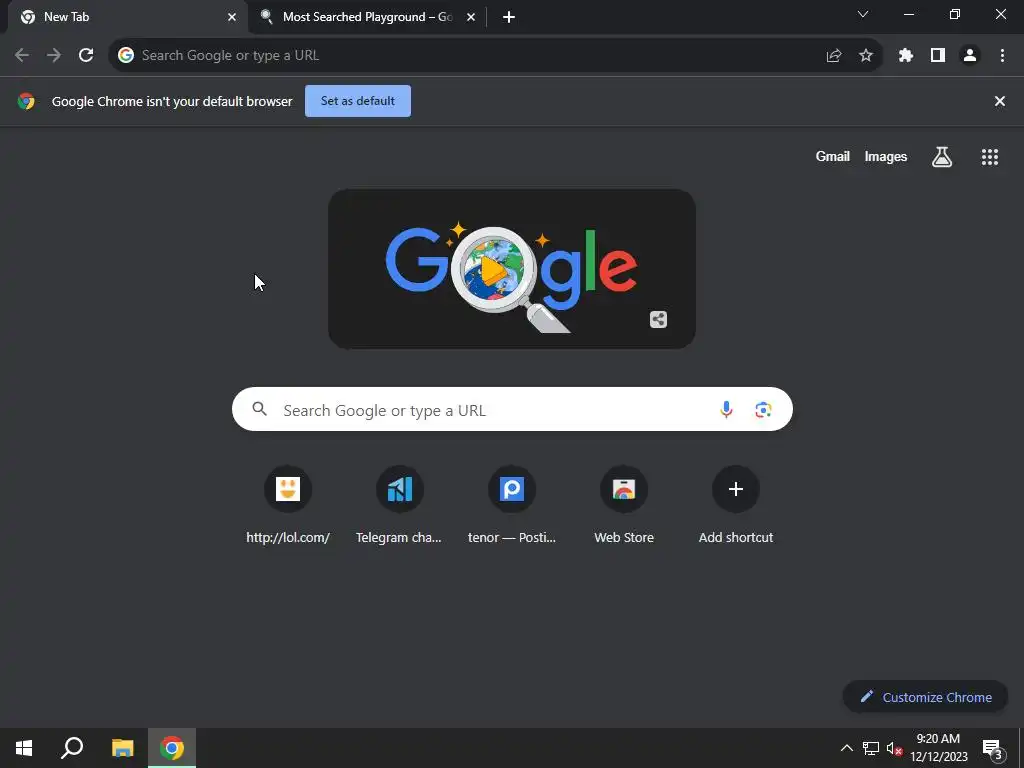Open the tenor shortcut tile
Screen dimensions: 1024x768
click(x=512, y=505)
